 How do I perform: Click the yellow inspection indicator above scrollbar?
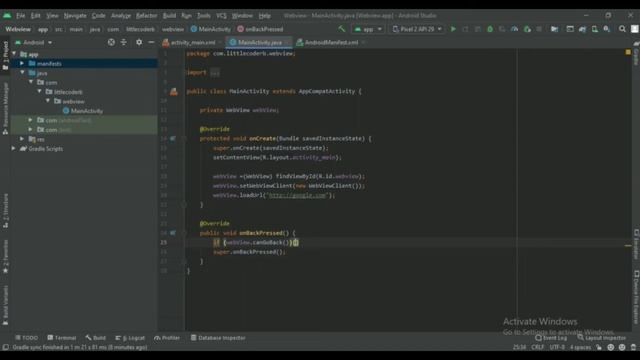click(628, 52)
